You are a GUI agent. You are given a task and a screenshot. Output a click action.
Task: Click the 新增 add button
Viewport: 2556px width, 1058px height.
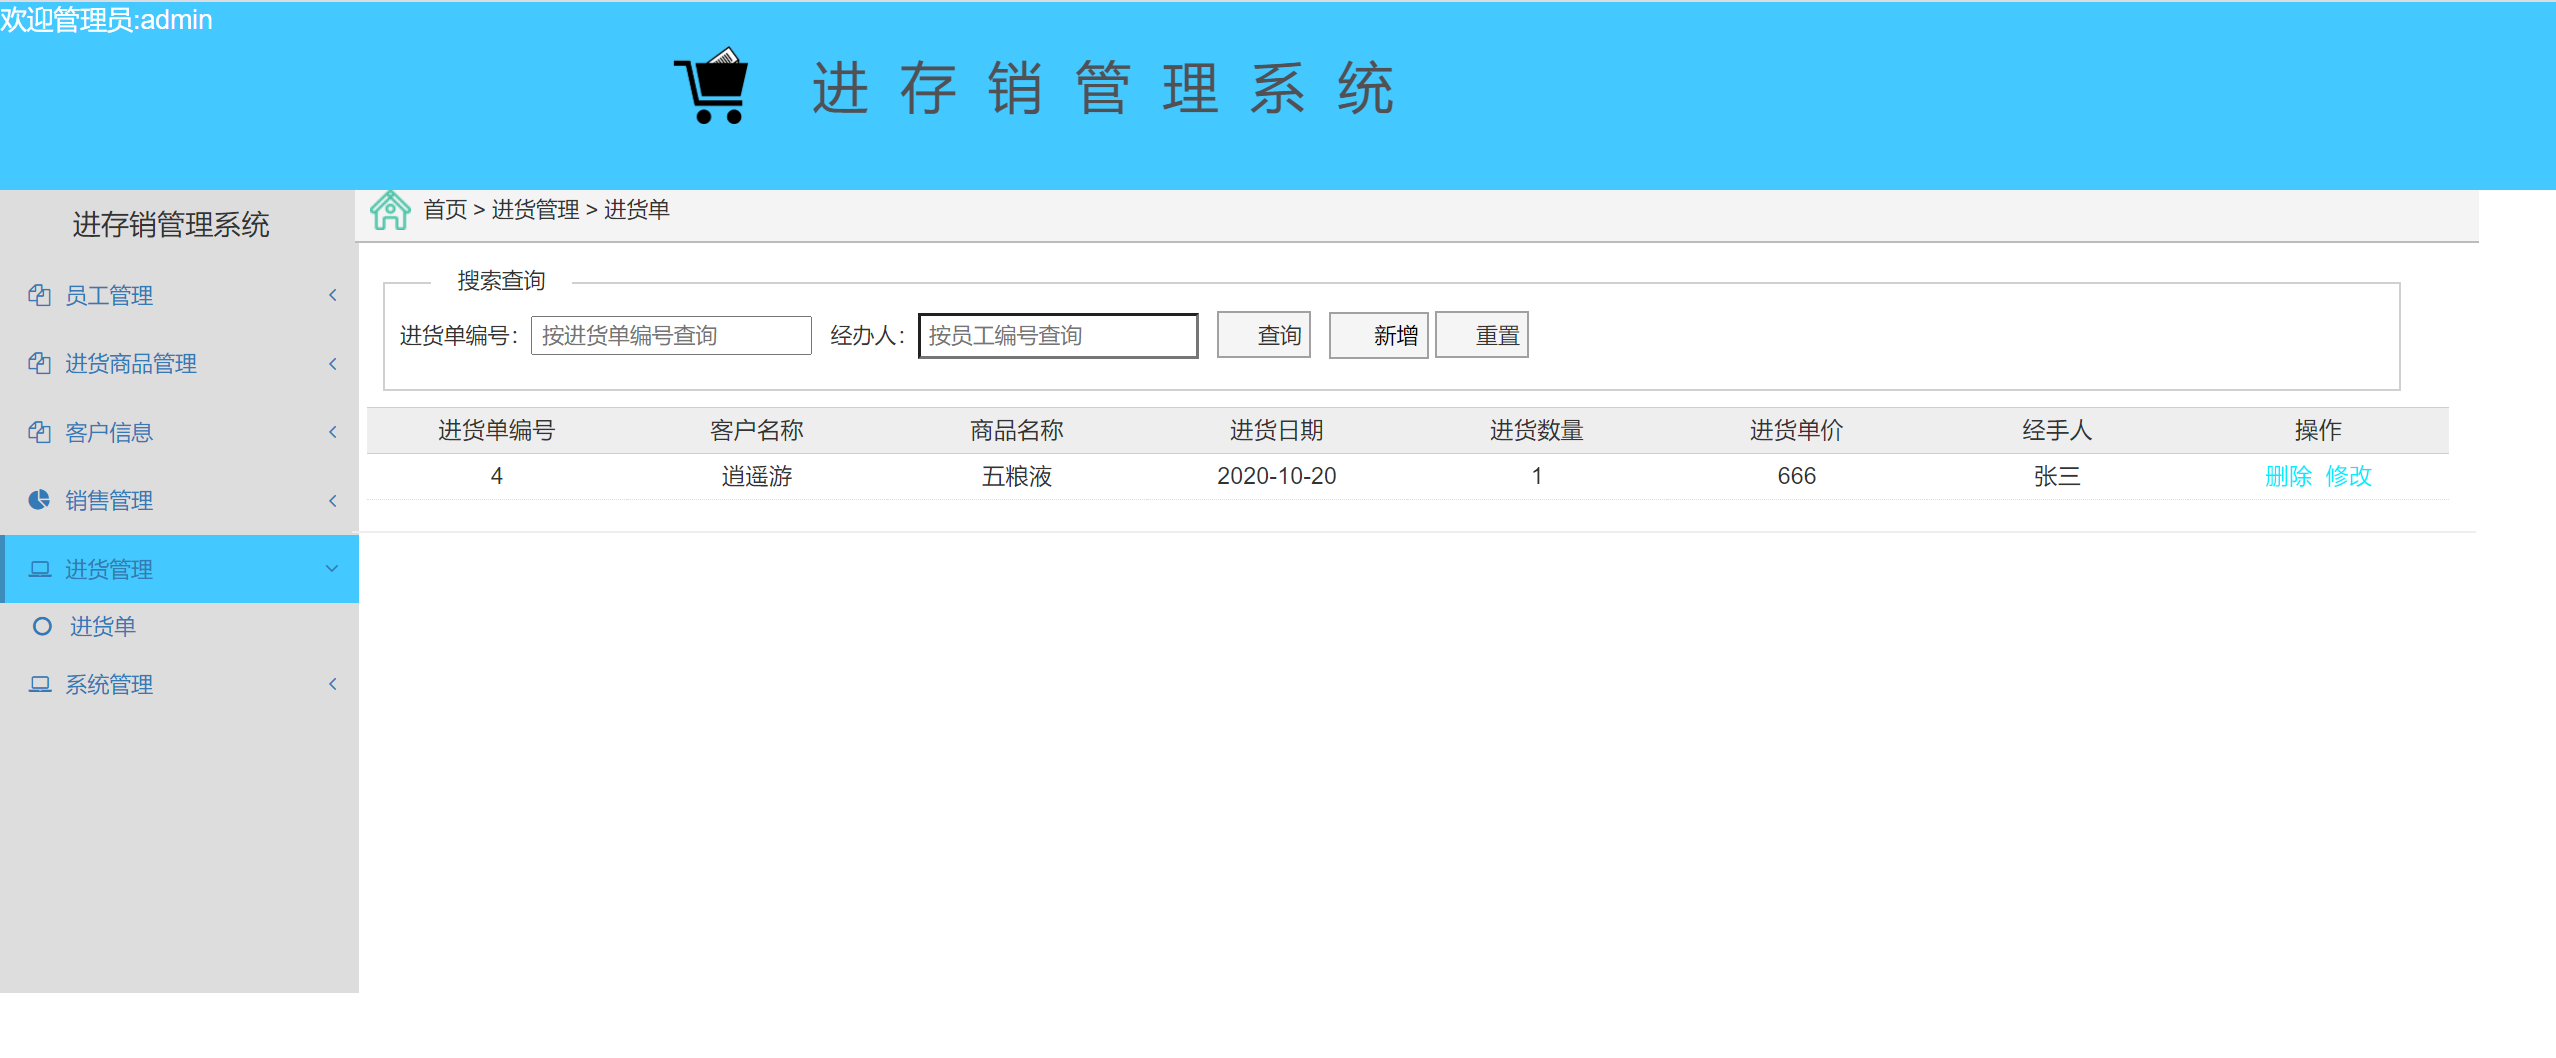coord(1379,335)
